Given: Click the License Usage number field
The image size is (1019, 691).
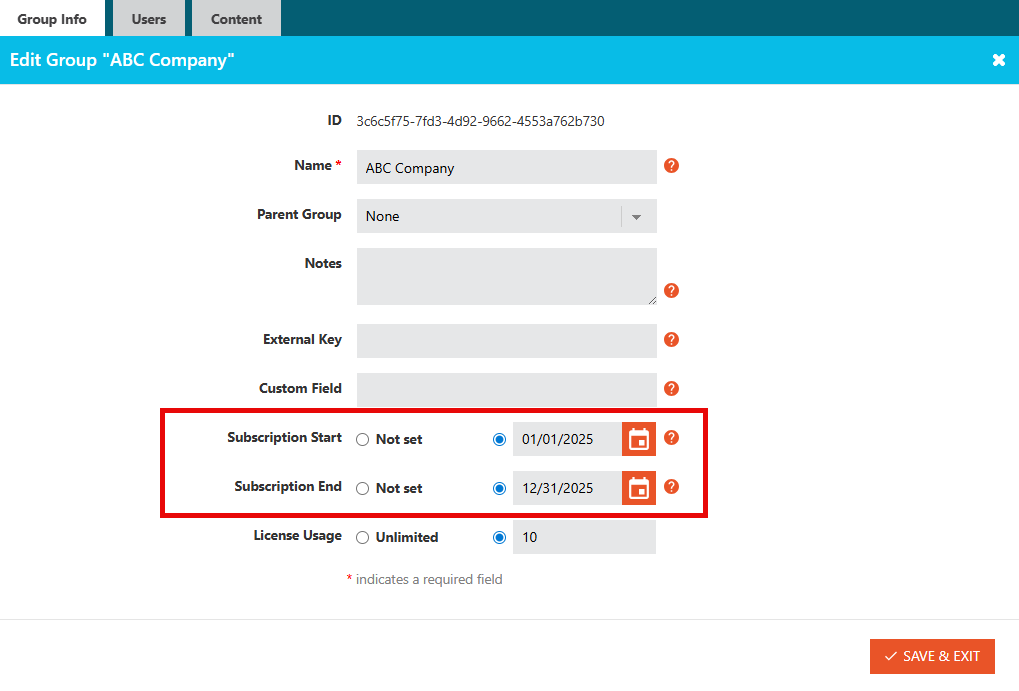Looking at the screenshot, I should click(x=584, y=537).
